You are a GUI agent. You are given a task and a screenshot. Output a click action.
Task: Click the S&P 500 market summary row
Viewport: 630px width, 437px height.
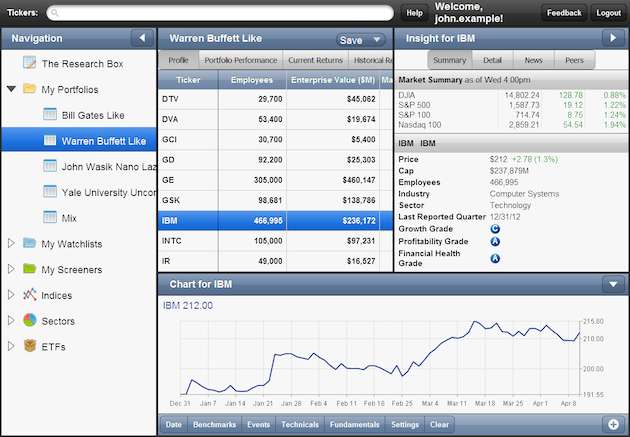(512, 105)
